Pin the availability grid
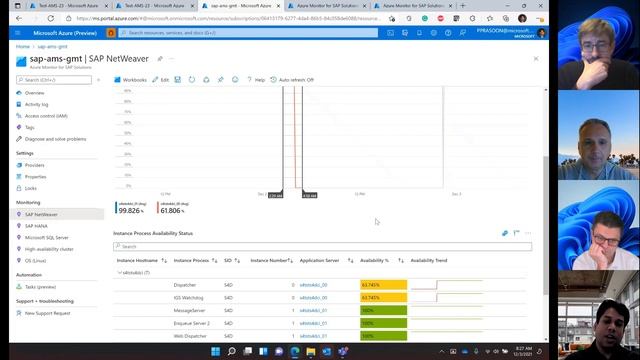640x360 pixels. (516, 233)
